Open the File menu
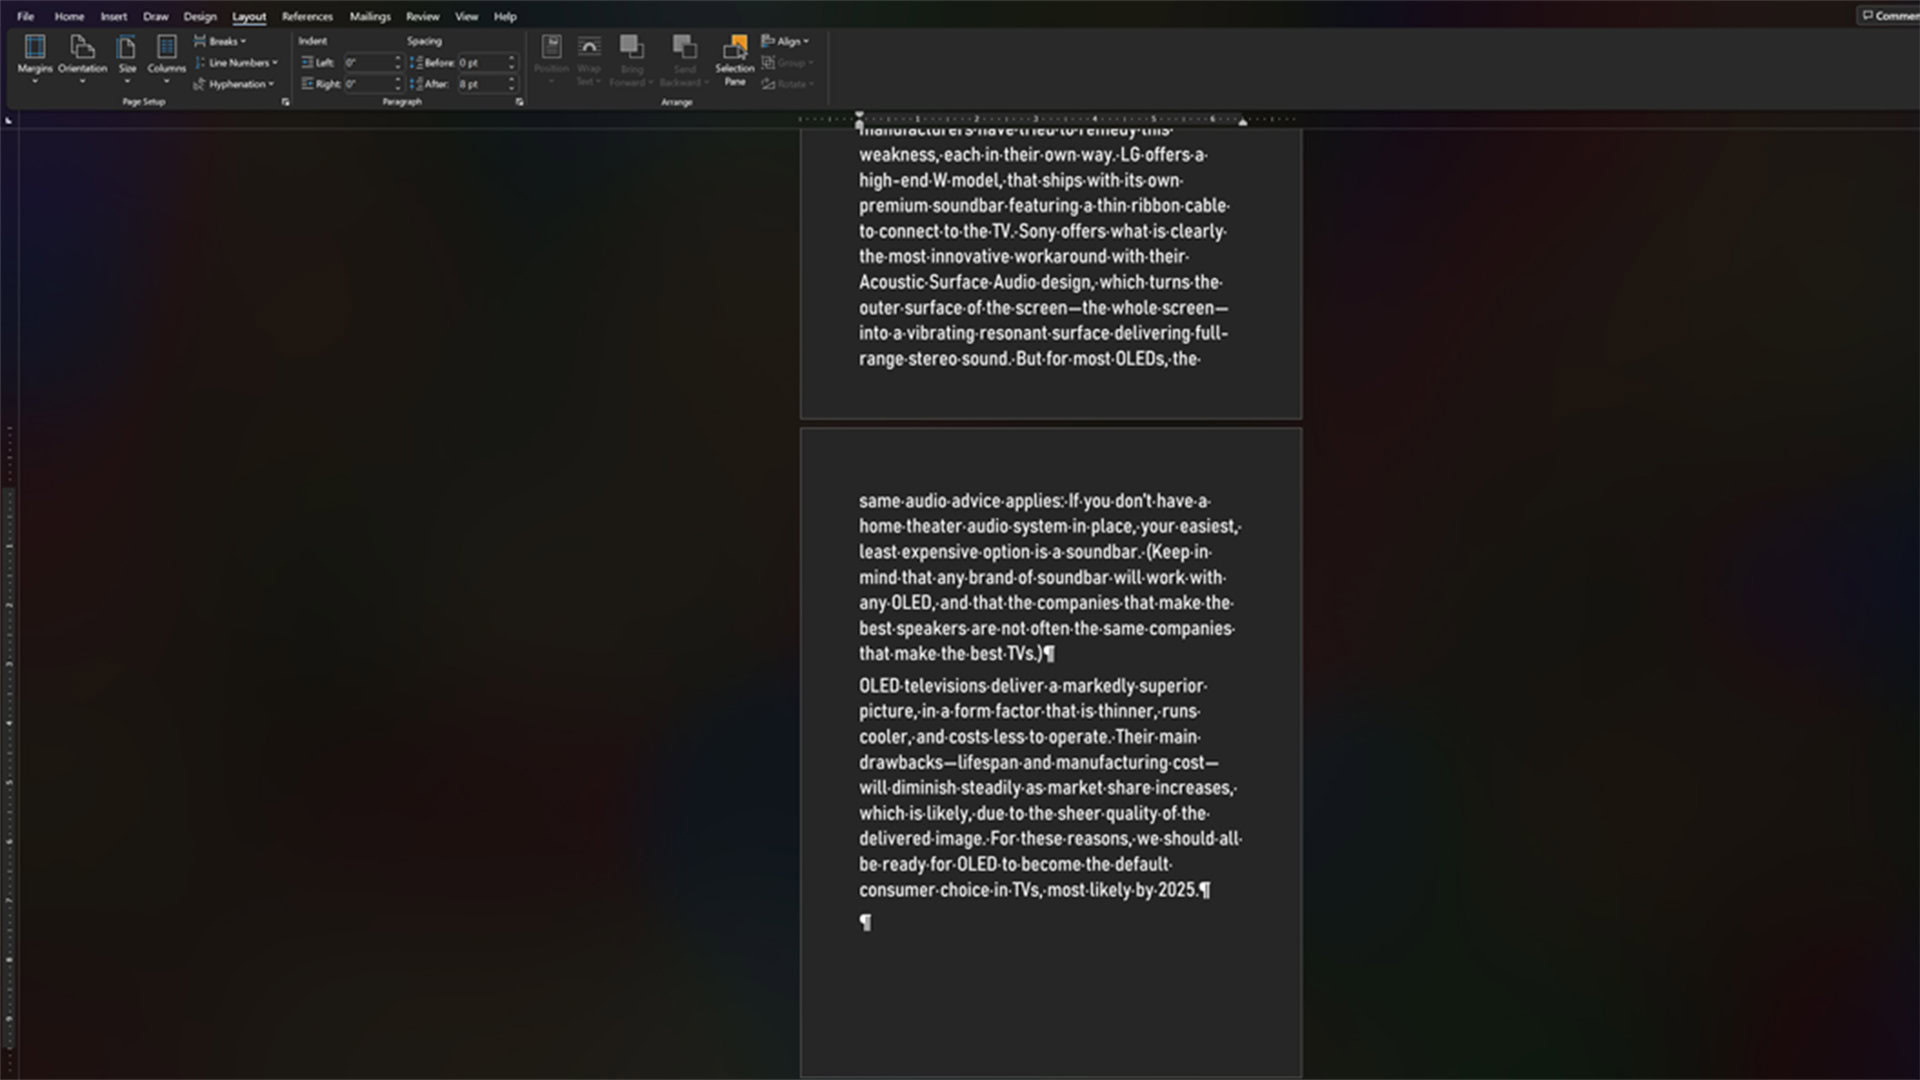 pyautogui.click(x=25, y=16)
